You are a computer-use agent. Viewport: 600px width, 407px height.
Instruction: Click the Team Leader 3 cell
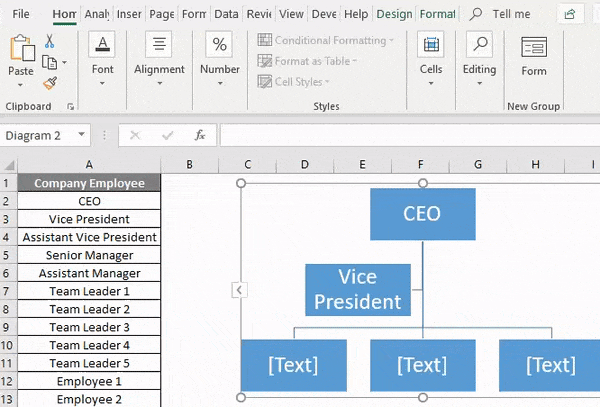tap(89, 327)
